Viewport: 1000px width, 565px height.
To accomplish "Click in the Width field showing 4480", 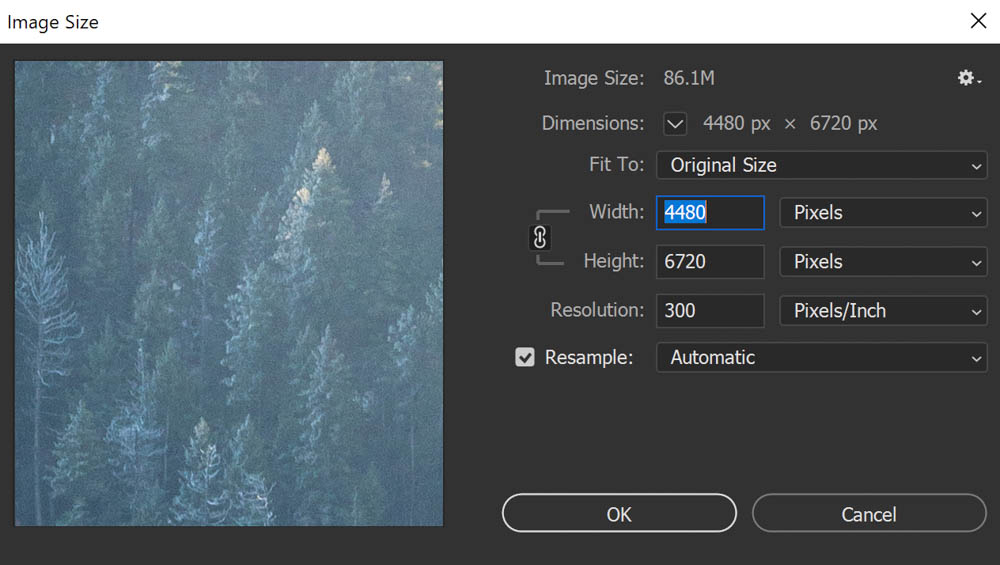I will (710, 213).
